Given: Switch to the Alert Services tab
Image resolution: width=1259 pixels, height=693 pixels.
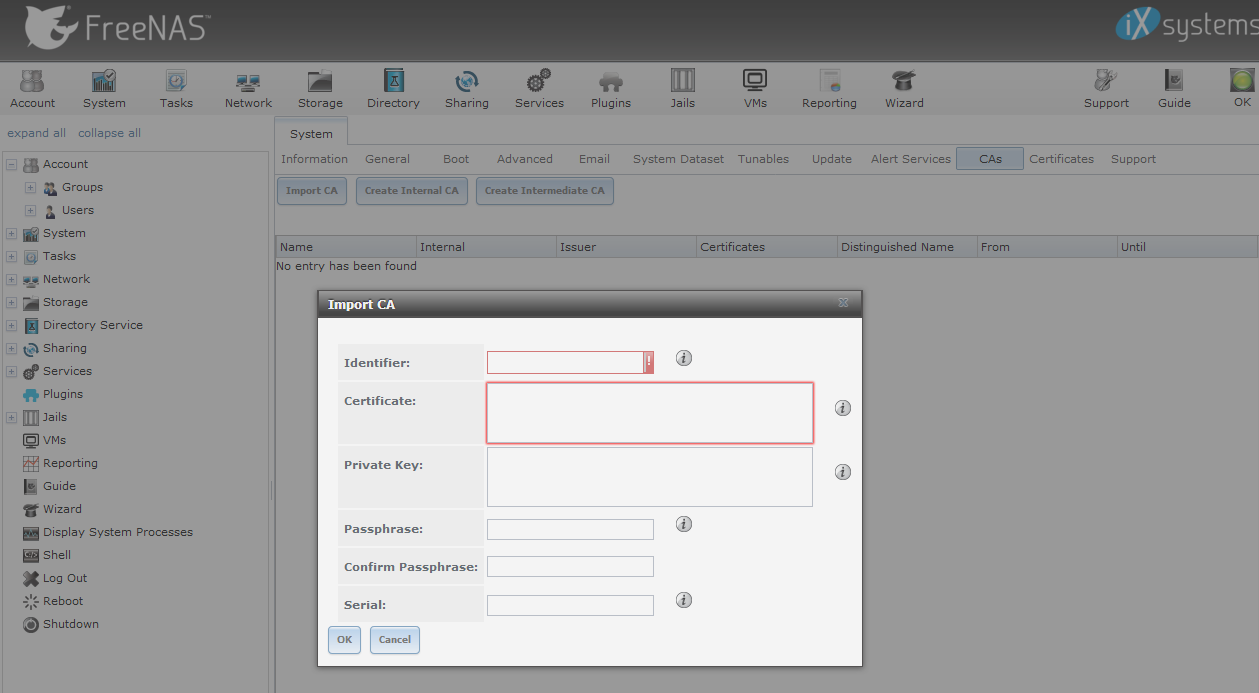Looking at the screenshot, I should 911,159.
